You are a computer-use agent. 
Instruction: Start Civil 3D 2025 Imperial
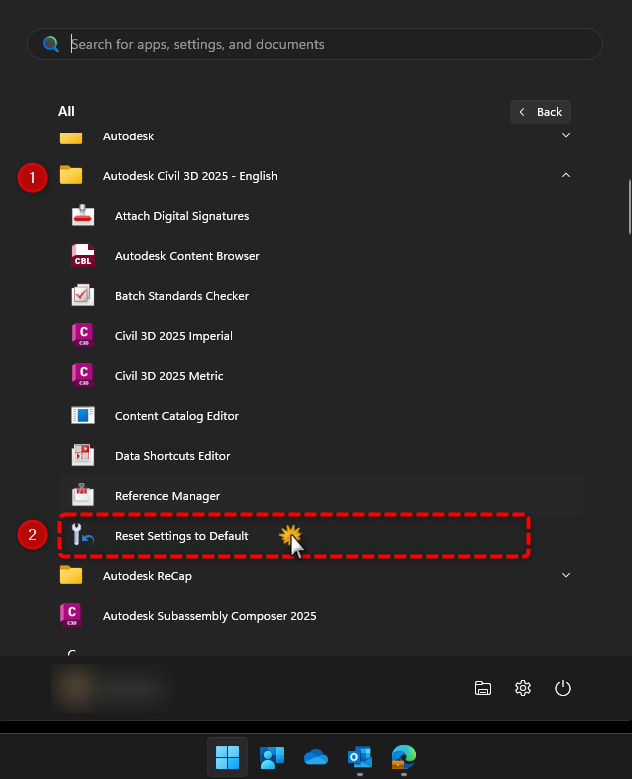pyautogui.click(x=320, y=335)
